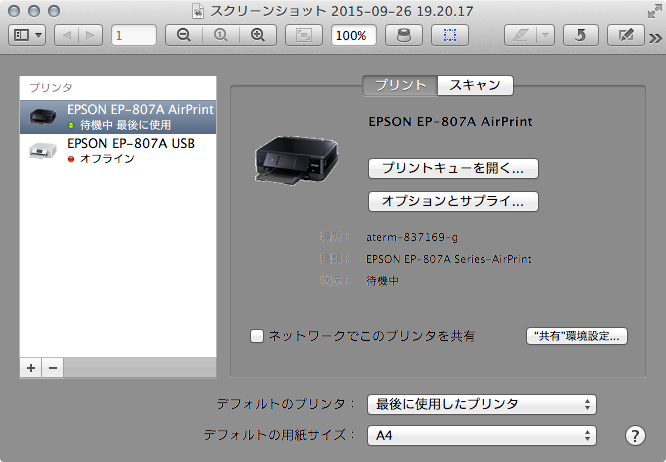
Task: Open the print queue with プリントキューを開く
Action: 453,168
